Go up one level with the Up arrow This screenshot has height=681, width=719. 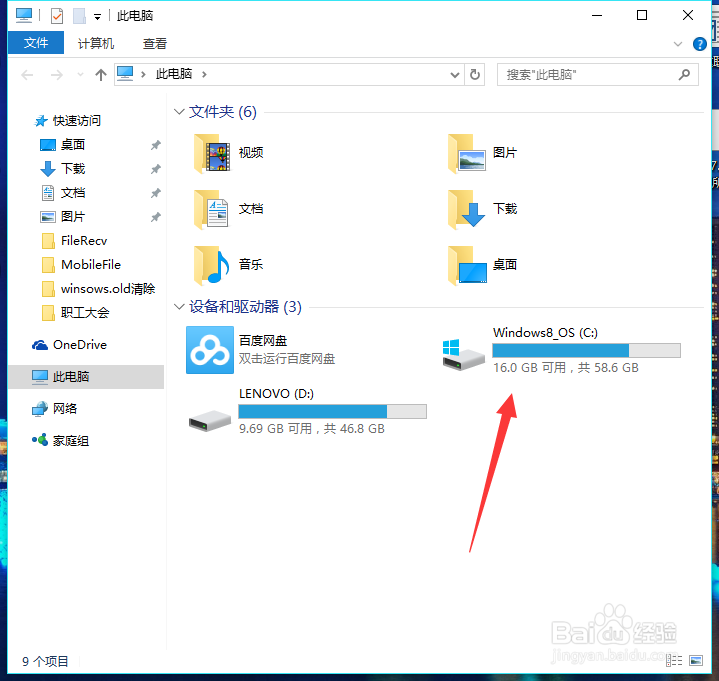coord(101,74)
